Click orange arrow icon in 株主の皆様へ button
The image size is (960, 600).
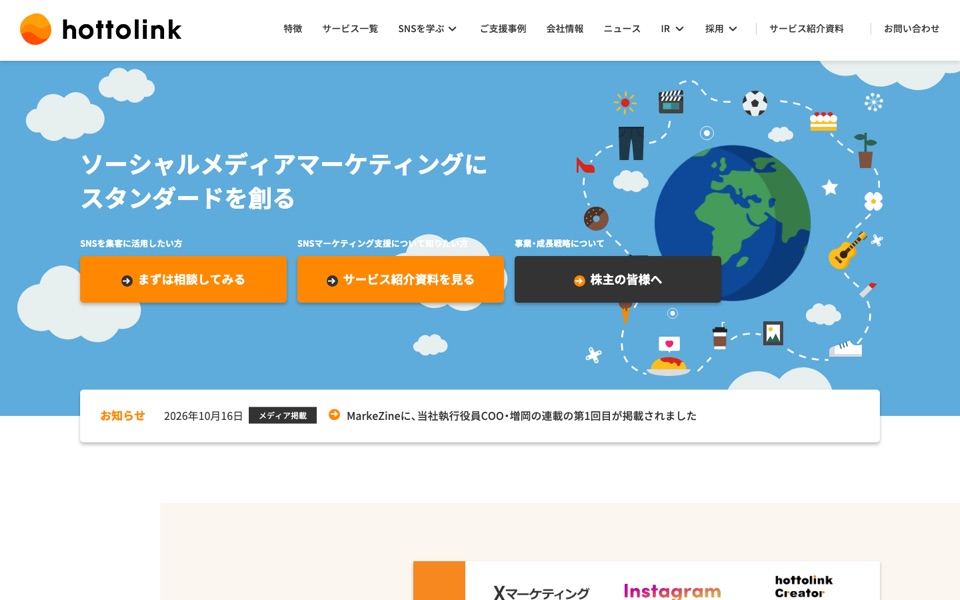[579, 281]
